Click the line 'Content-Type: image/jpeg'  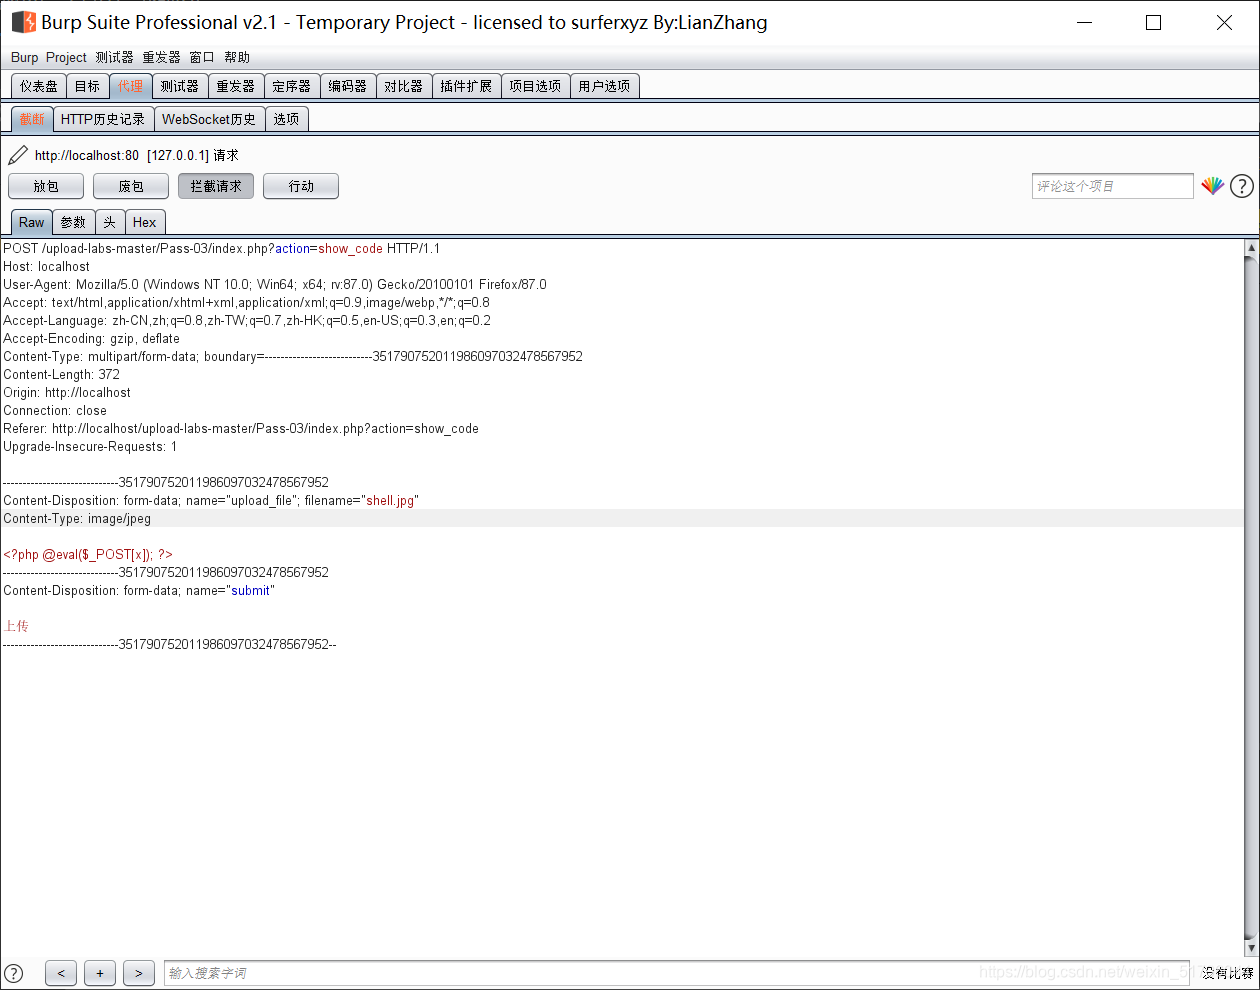[x=77, y=518]
